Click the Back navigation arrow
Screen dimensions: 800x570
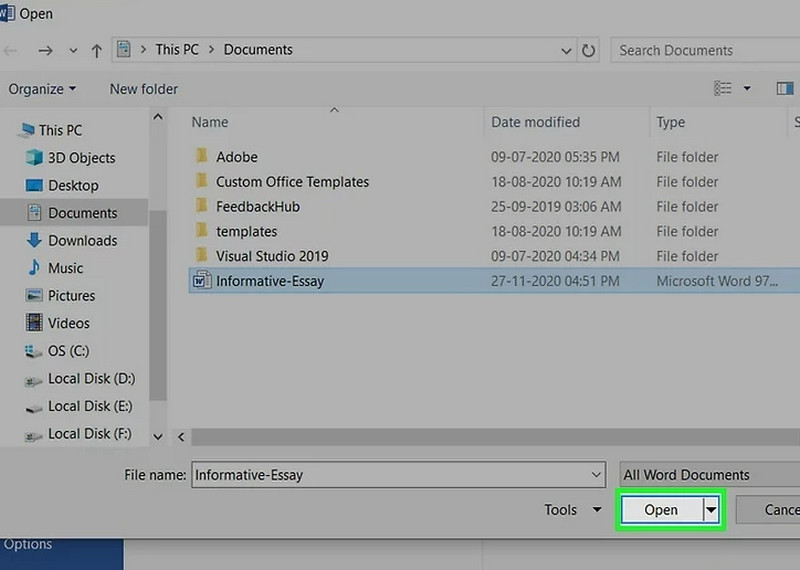(10, 50)
